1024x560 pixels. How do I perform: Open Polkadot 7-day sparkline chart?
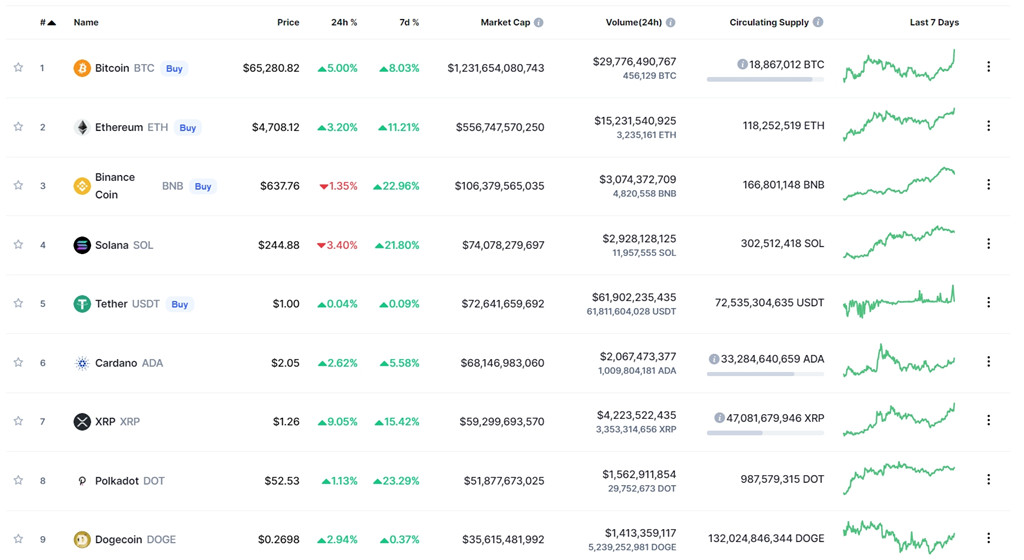click(899, 478)
